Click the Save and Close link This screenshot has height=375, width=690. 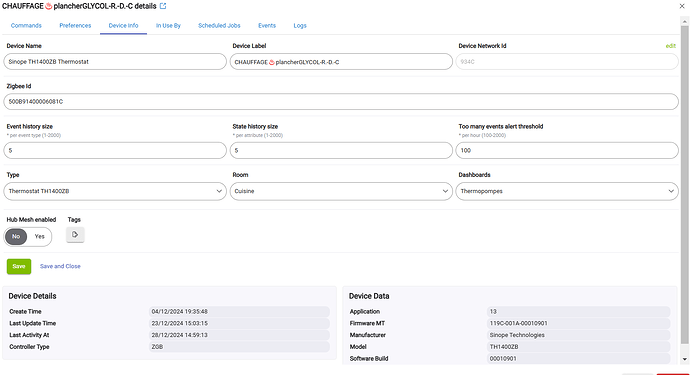tap(60, 266)
